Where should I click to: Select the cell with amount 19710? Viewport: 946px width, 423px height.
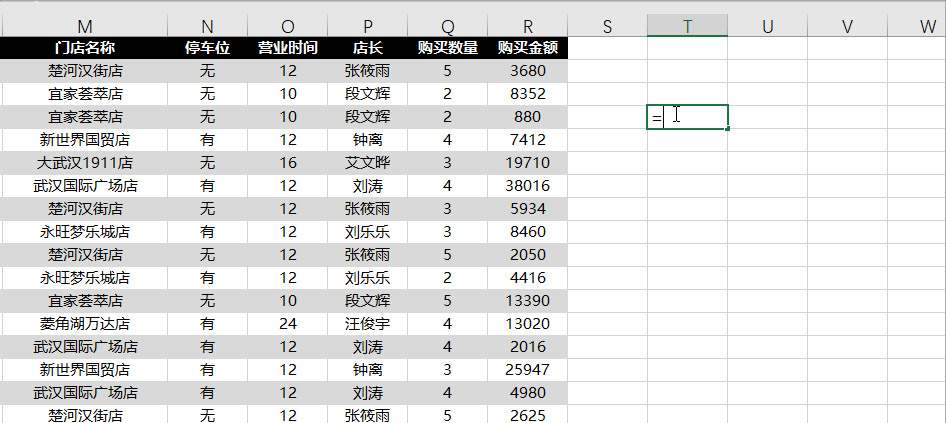[528, 162]
